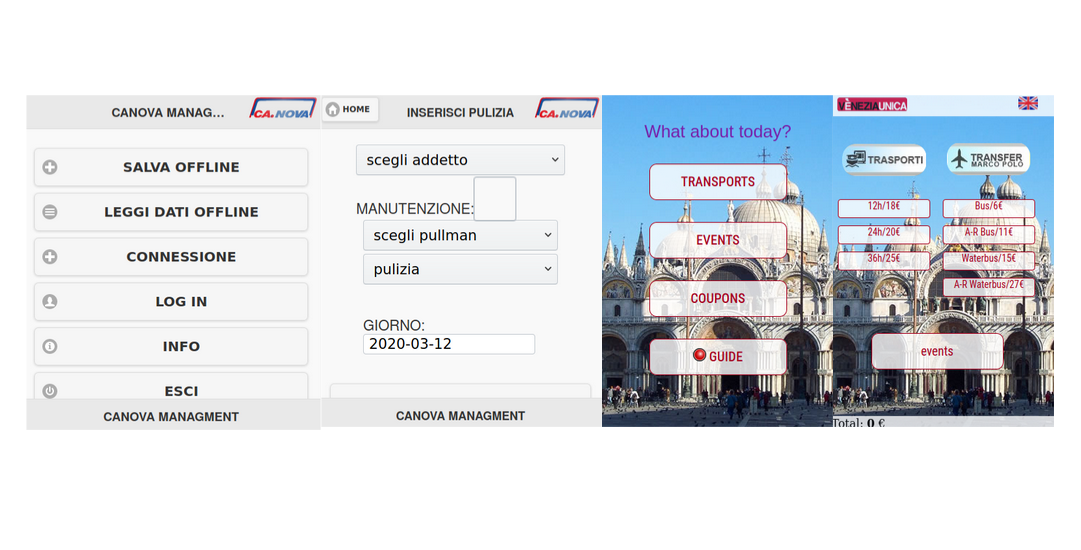Open the 'scegli addetto' dropdown
The width and height of the screenshot is (1081, 550).
pyautogui.click(x=460, y=160)
